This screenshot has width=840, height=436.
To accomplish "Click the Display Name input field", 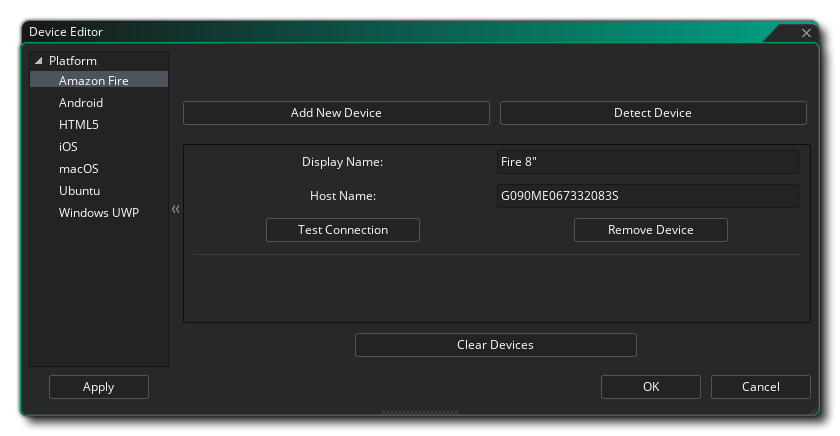I will pos(648,162).
